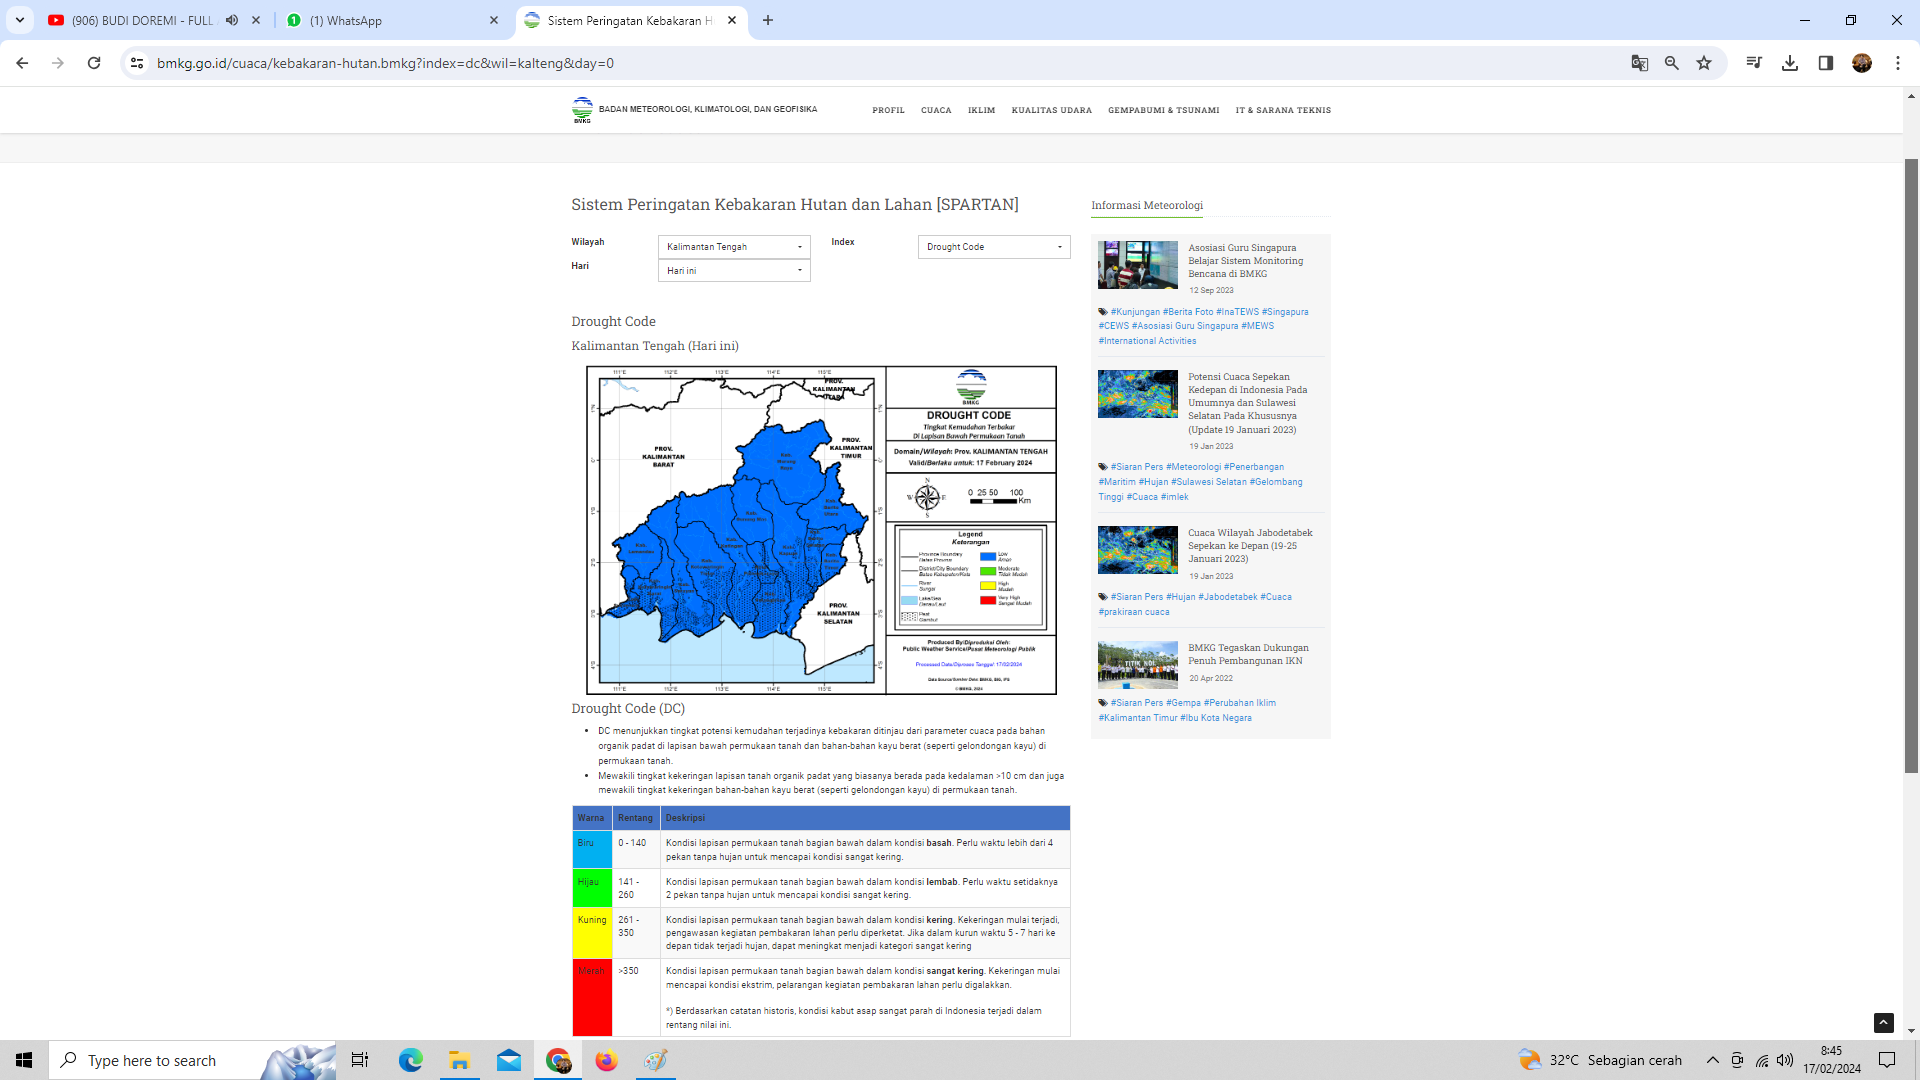Screen dimensions: 1920x1080
Task: Open the Chrome profile avatar
Action: [x=1862, y=63]
